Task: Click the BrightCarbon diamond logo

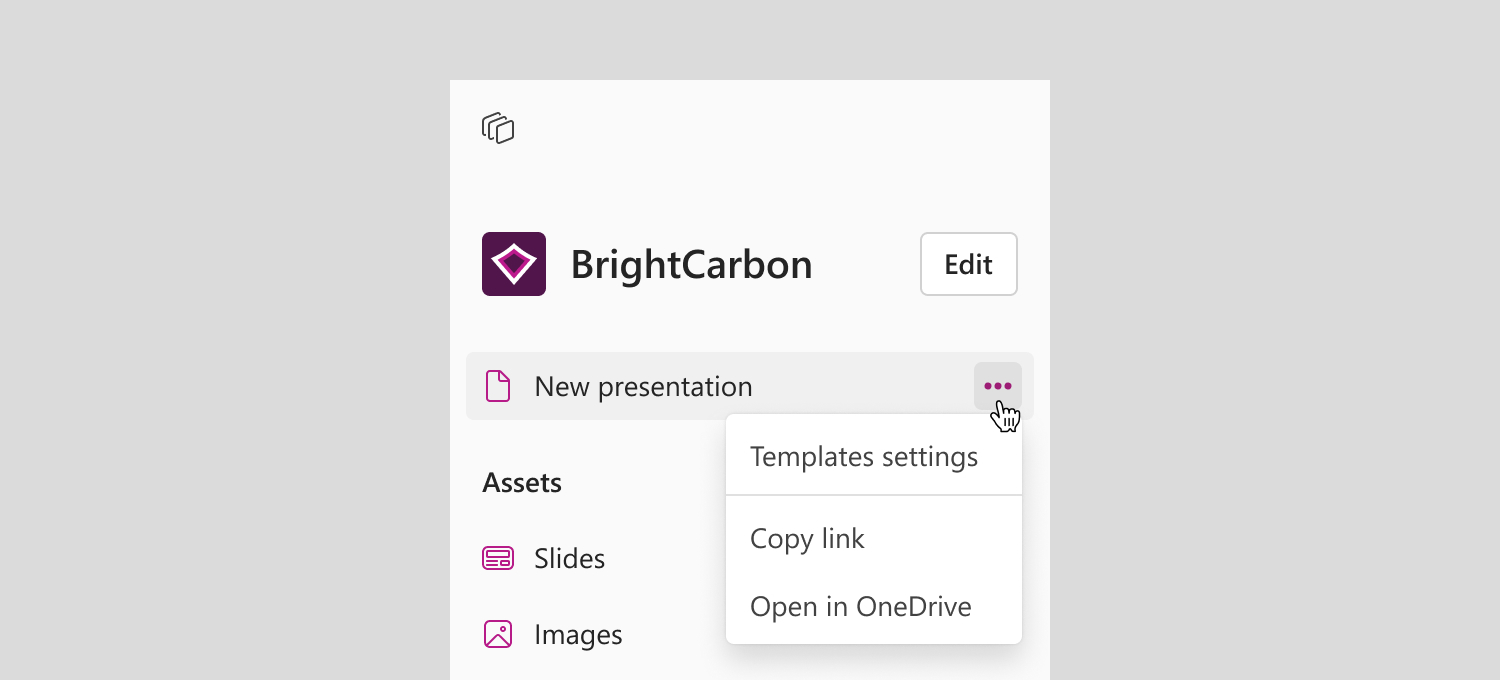Action: pos(514,264)
